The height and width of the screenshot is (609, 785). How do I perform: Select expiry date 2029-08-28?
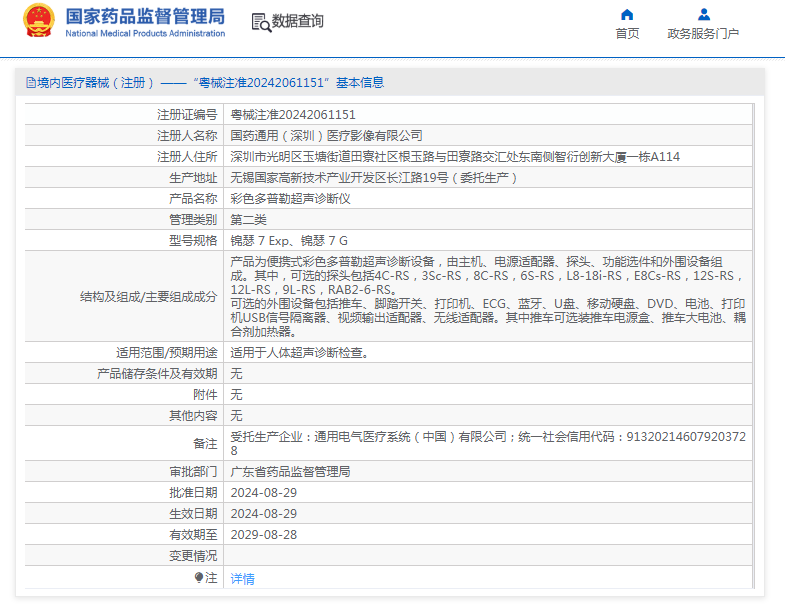264,535
